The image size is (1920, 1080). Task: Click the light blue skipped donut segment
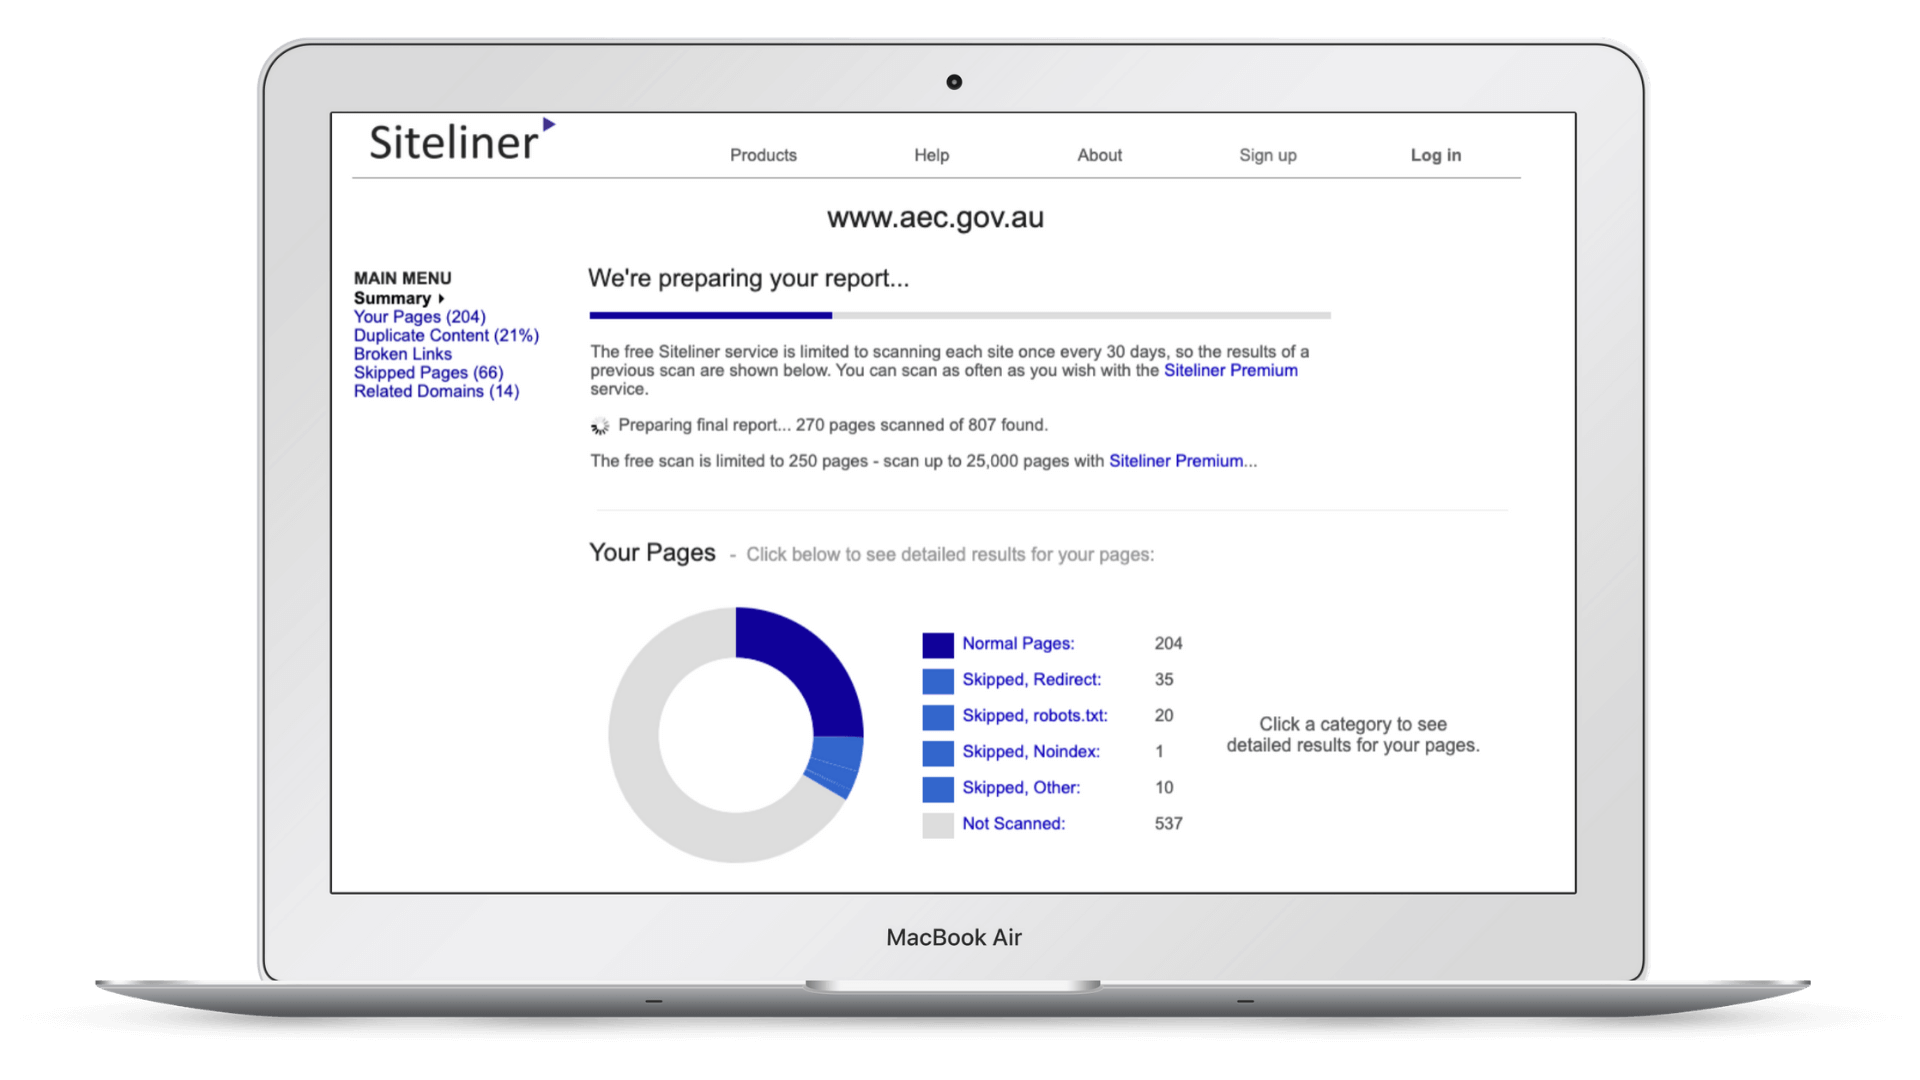point(836,765)
